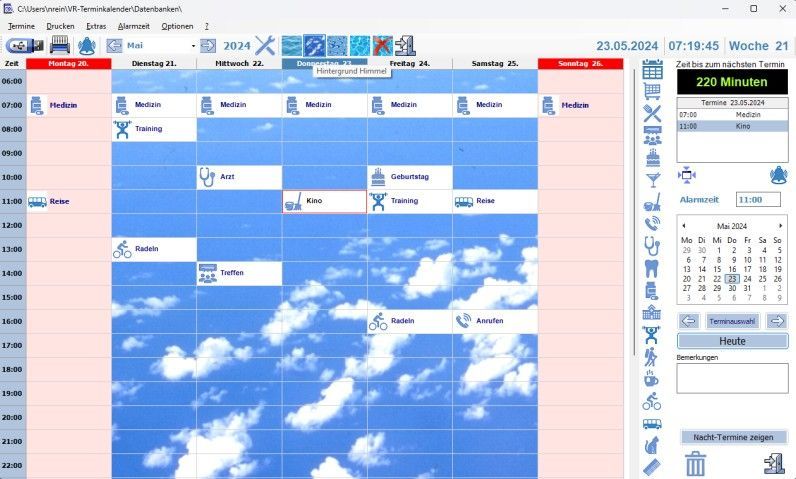Screen dimensions: 796x479
Task: Go to next month with right arrow
Action: point(208,45)
